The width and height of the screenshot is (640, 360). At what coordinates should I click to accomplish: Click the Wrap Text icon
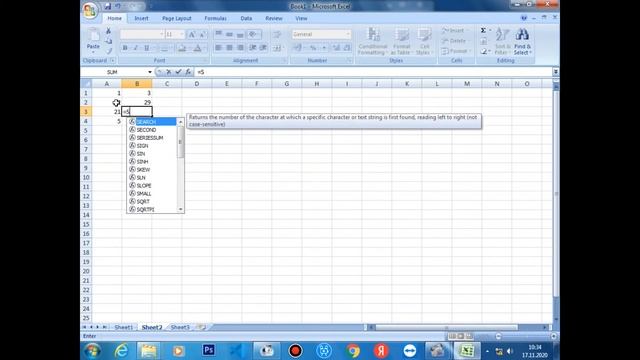click(277, 34)
